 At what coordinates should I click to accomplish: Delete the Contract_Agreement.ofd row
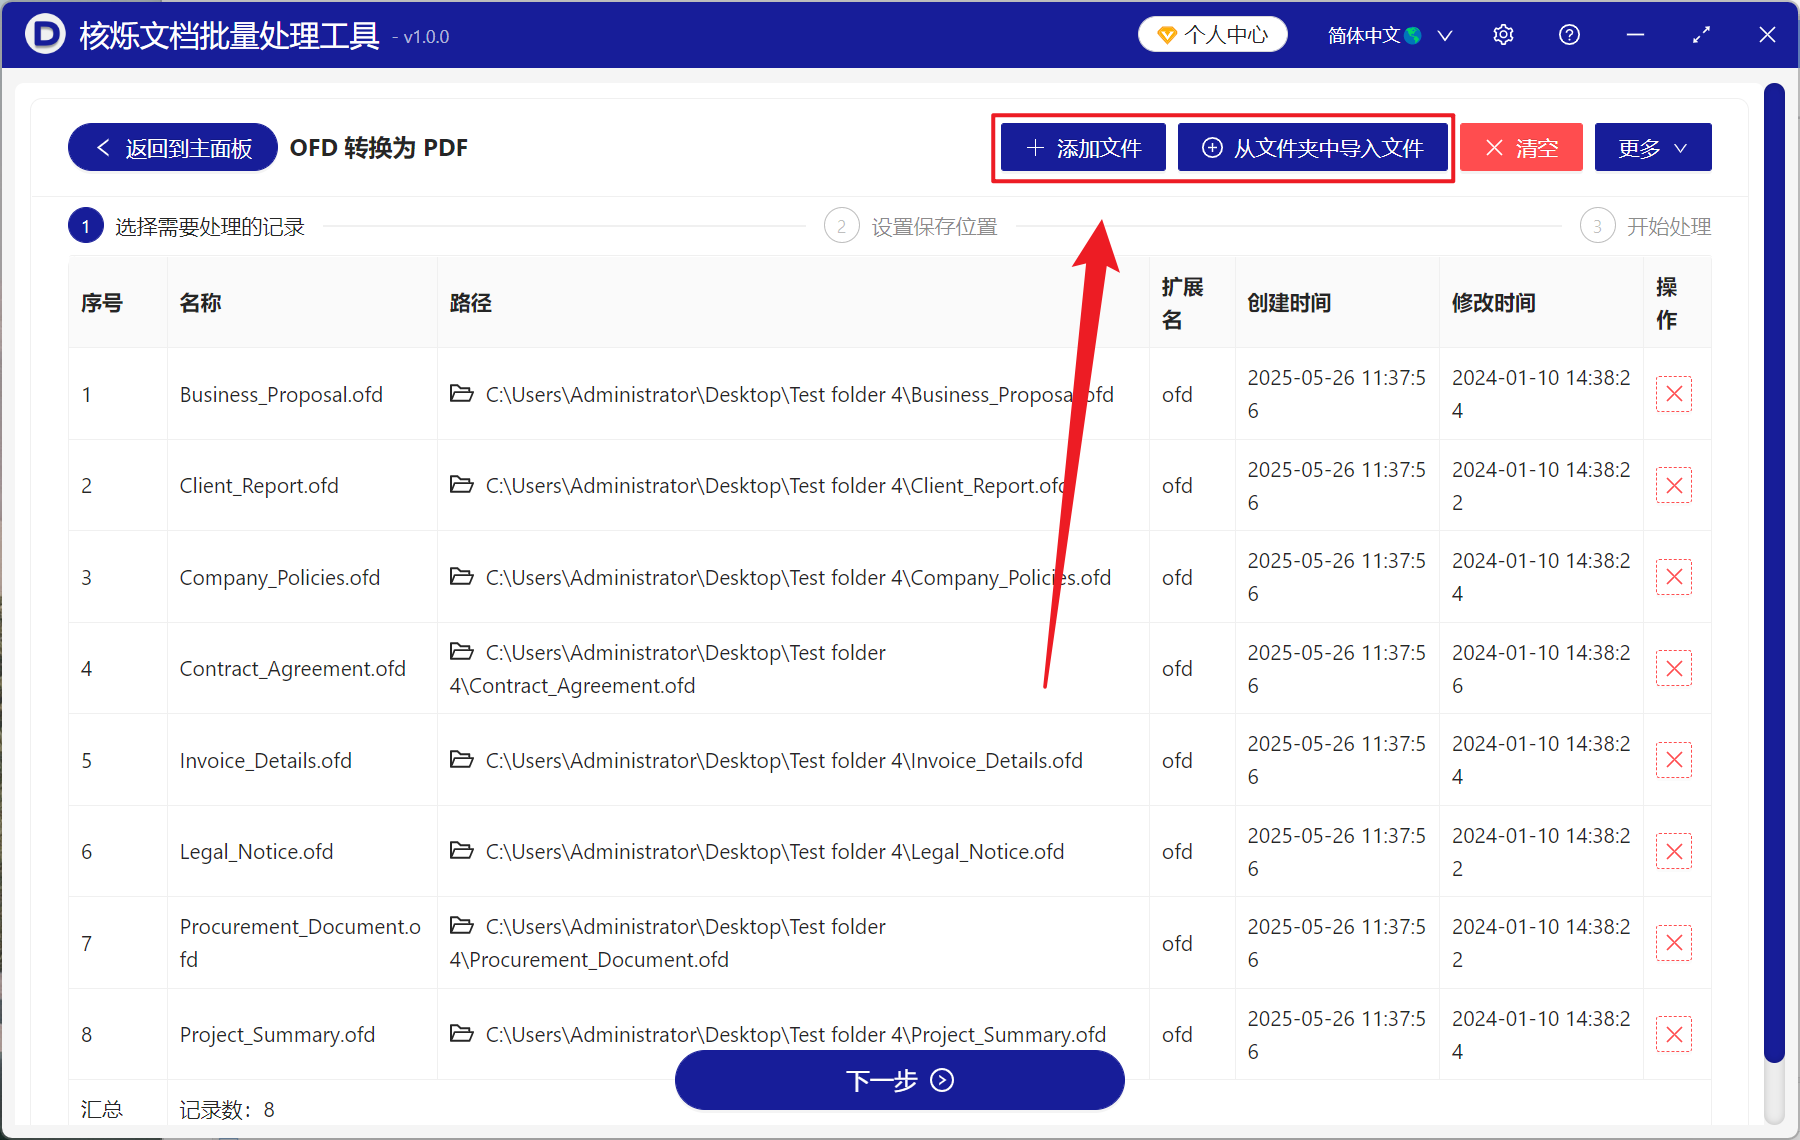[1674, 669]
